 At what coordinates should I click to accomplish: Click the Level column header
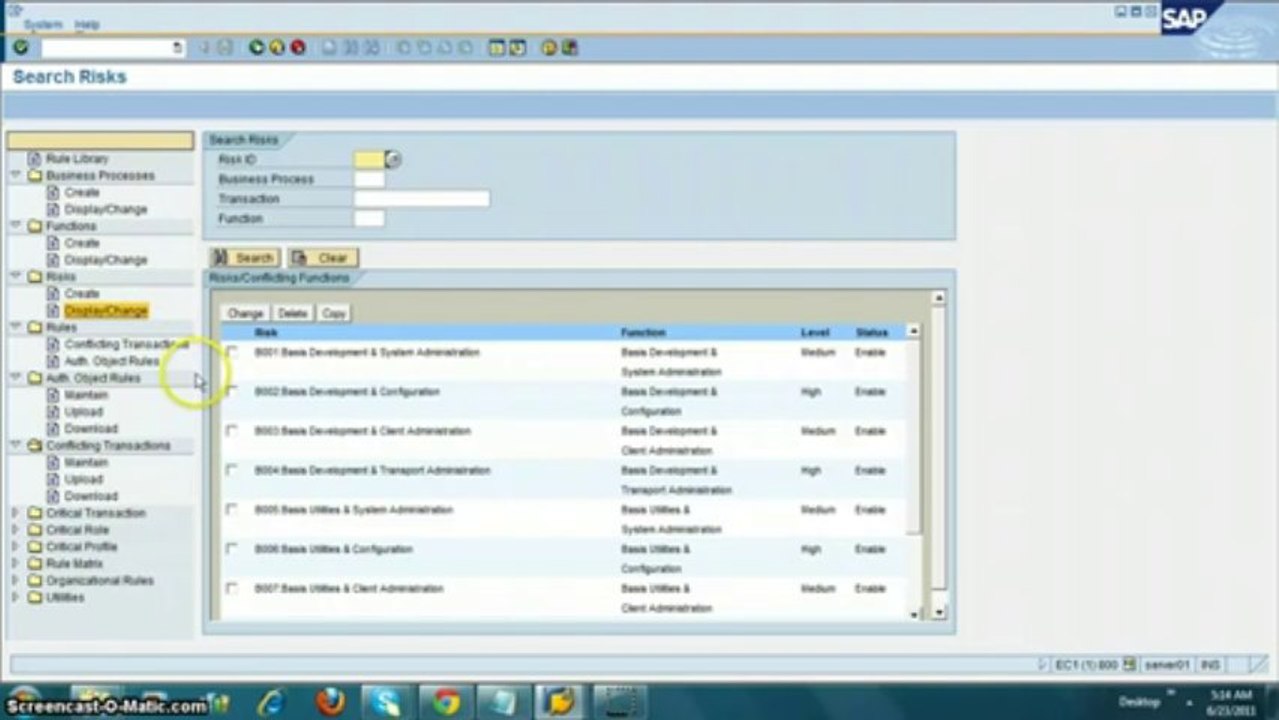pos(815,332)
